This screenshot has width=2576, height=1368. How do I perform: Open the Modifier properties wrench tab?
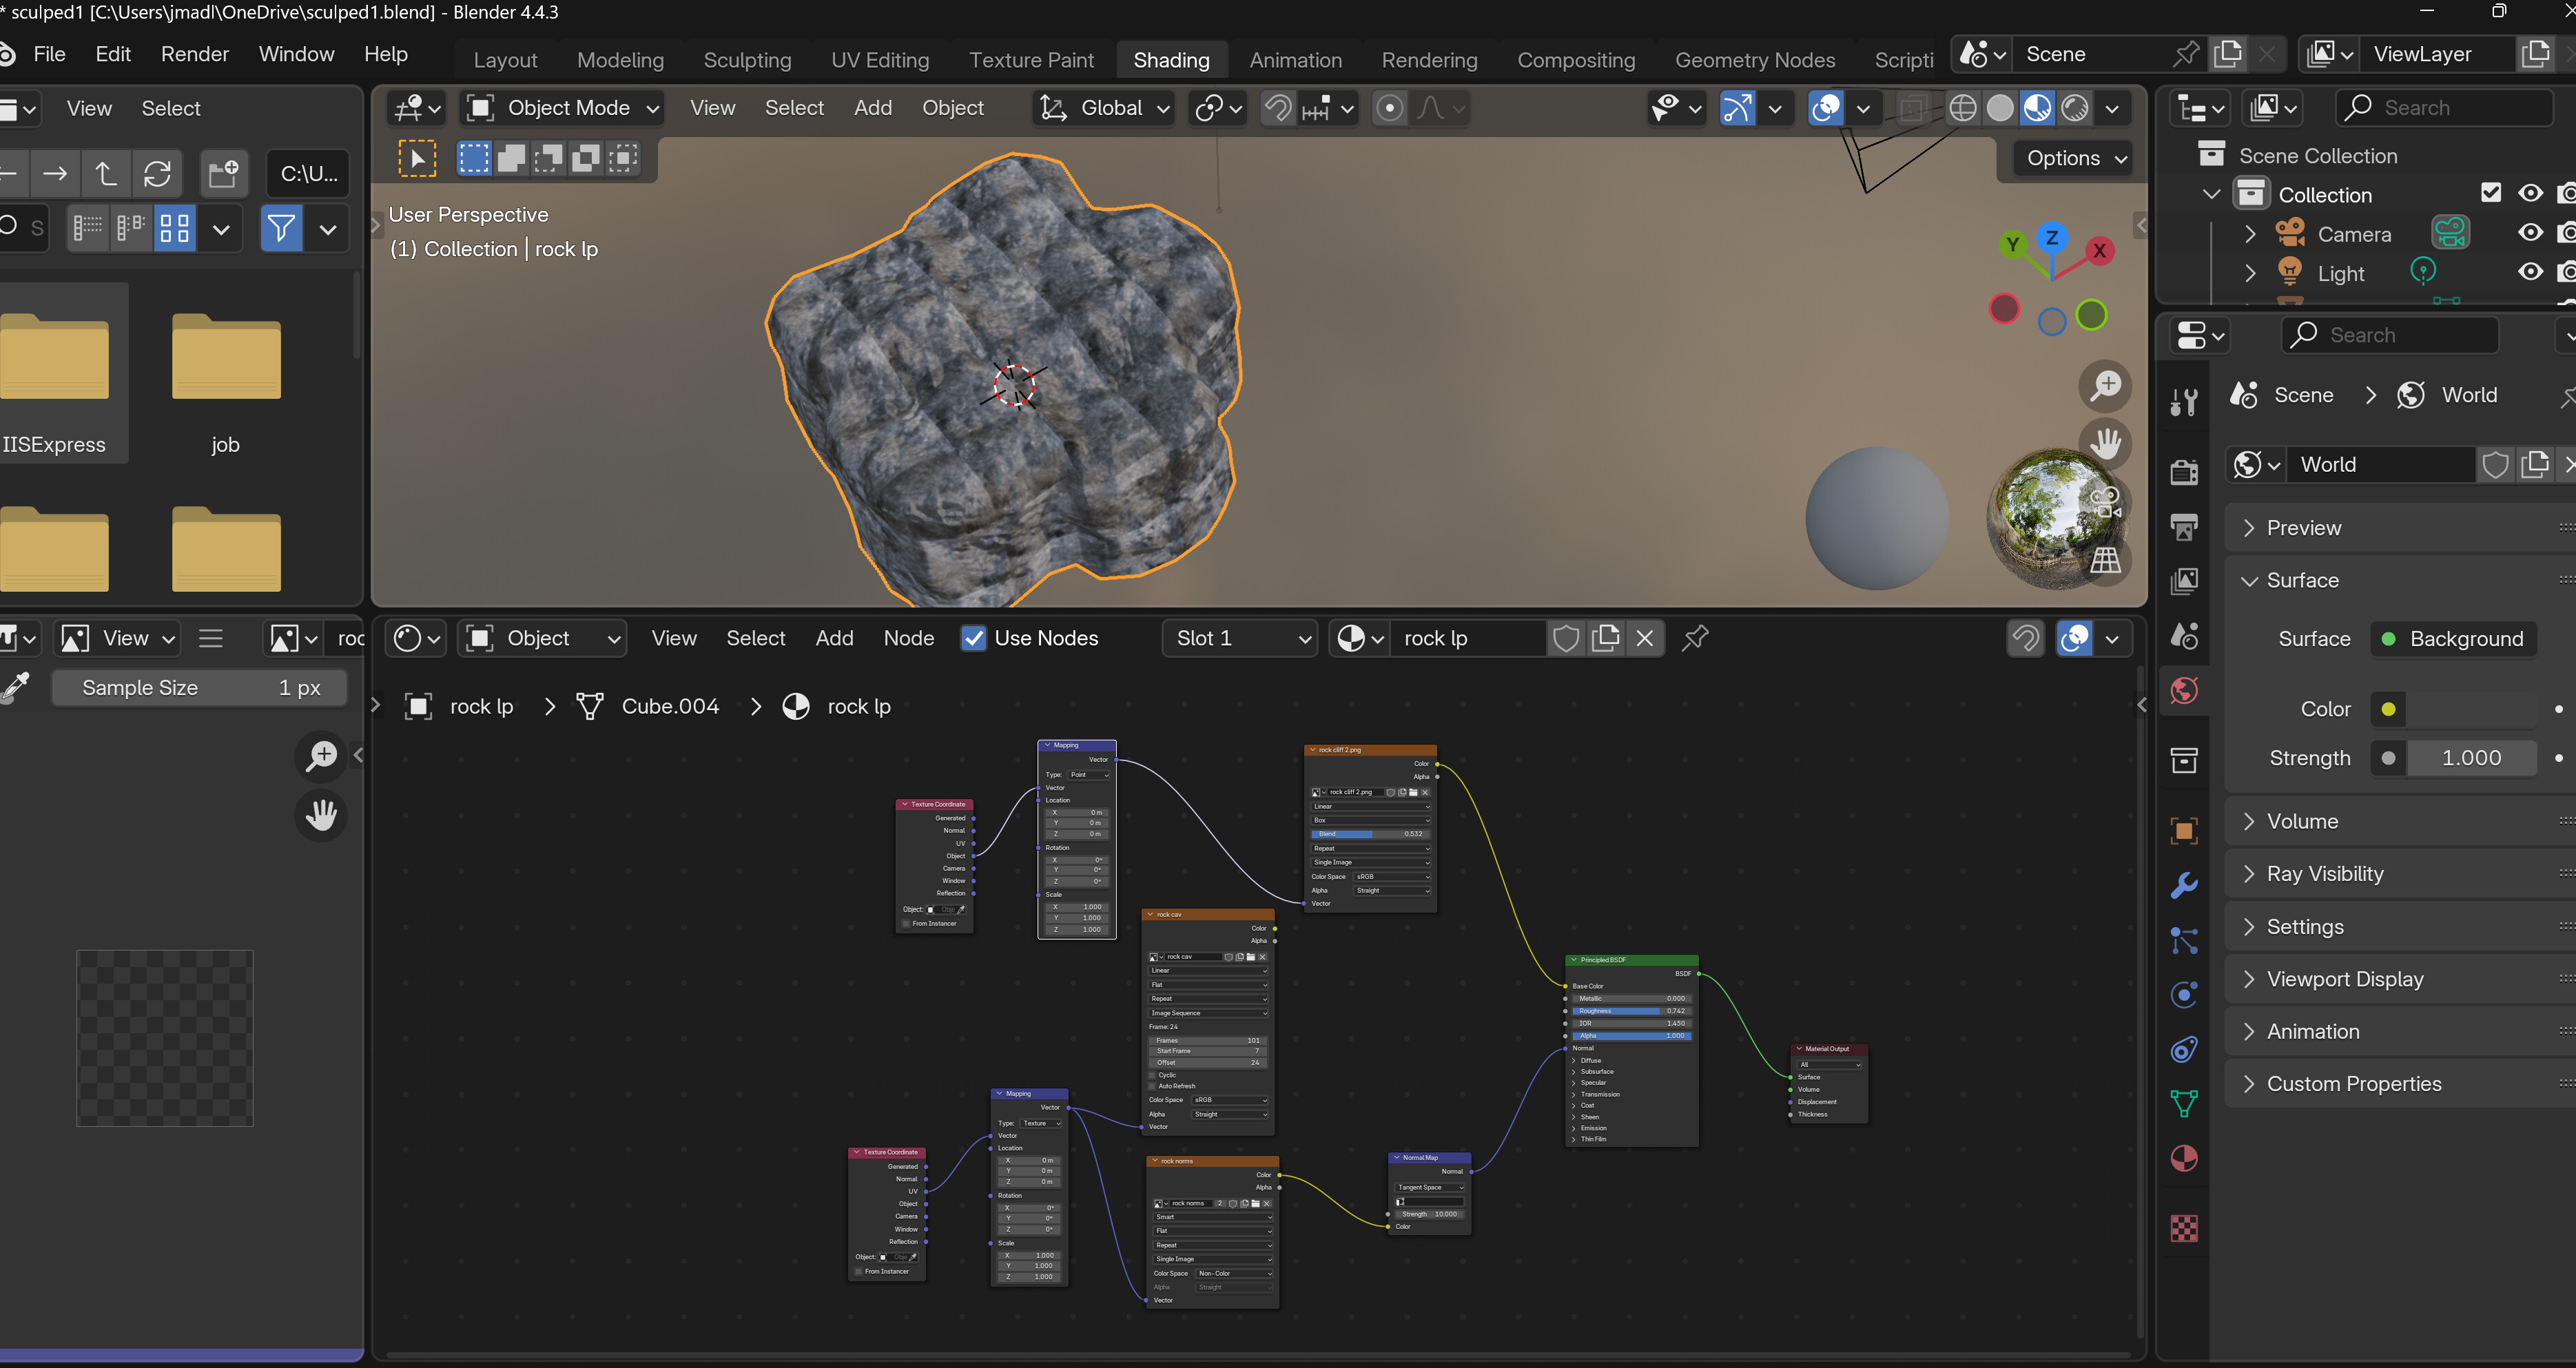pos(2184,885)
